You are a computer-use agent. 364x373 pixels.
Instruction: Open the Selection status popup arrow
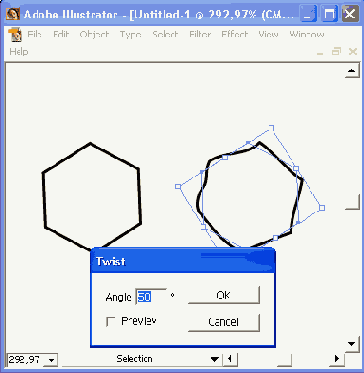click(215, 359)
